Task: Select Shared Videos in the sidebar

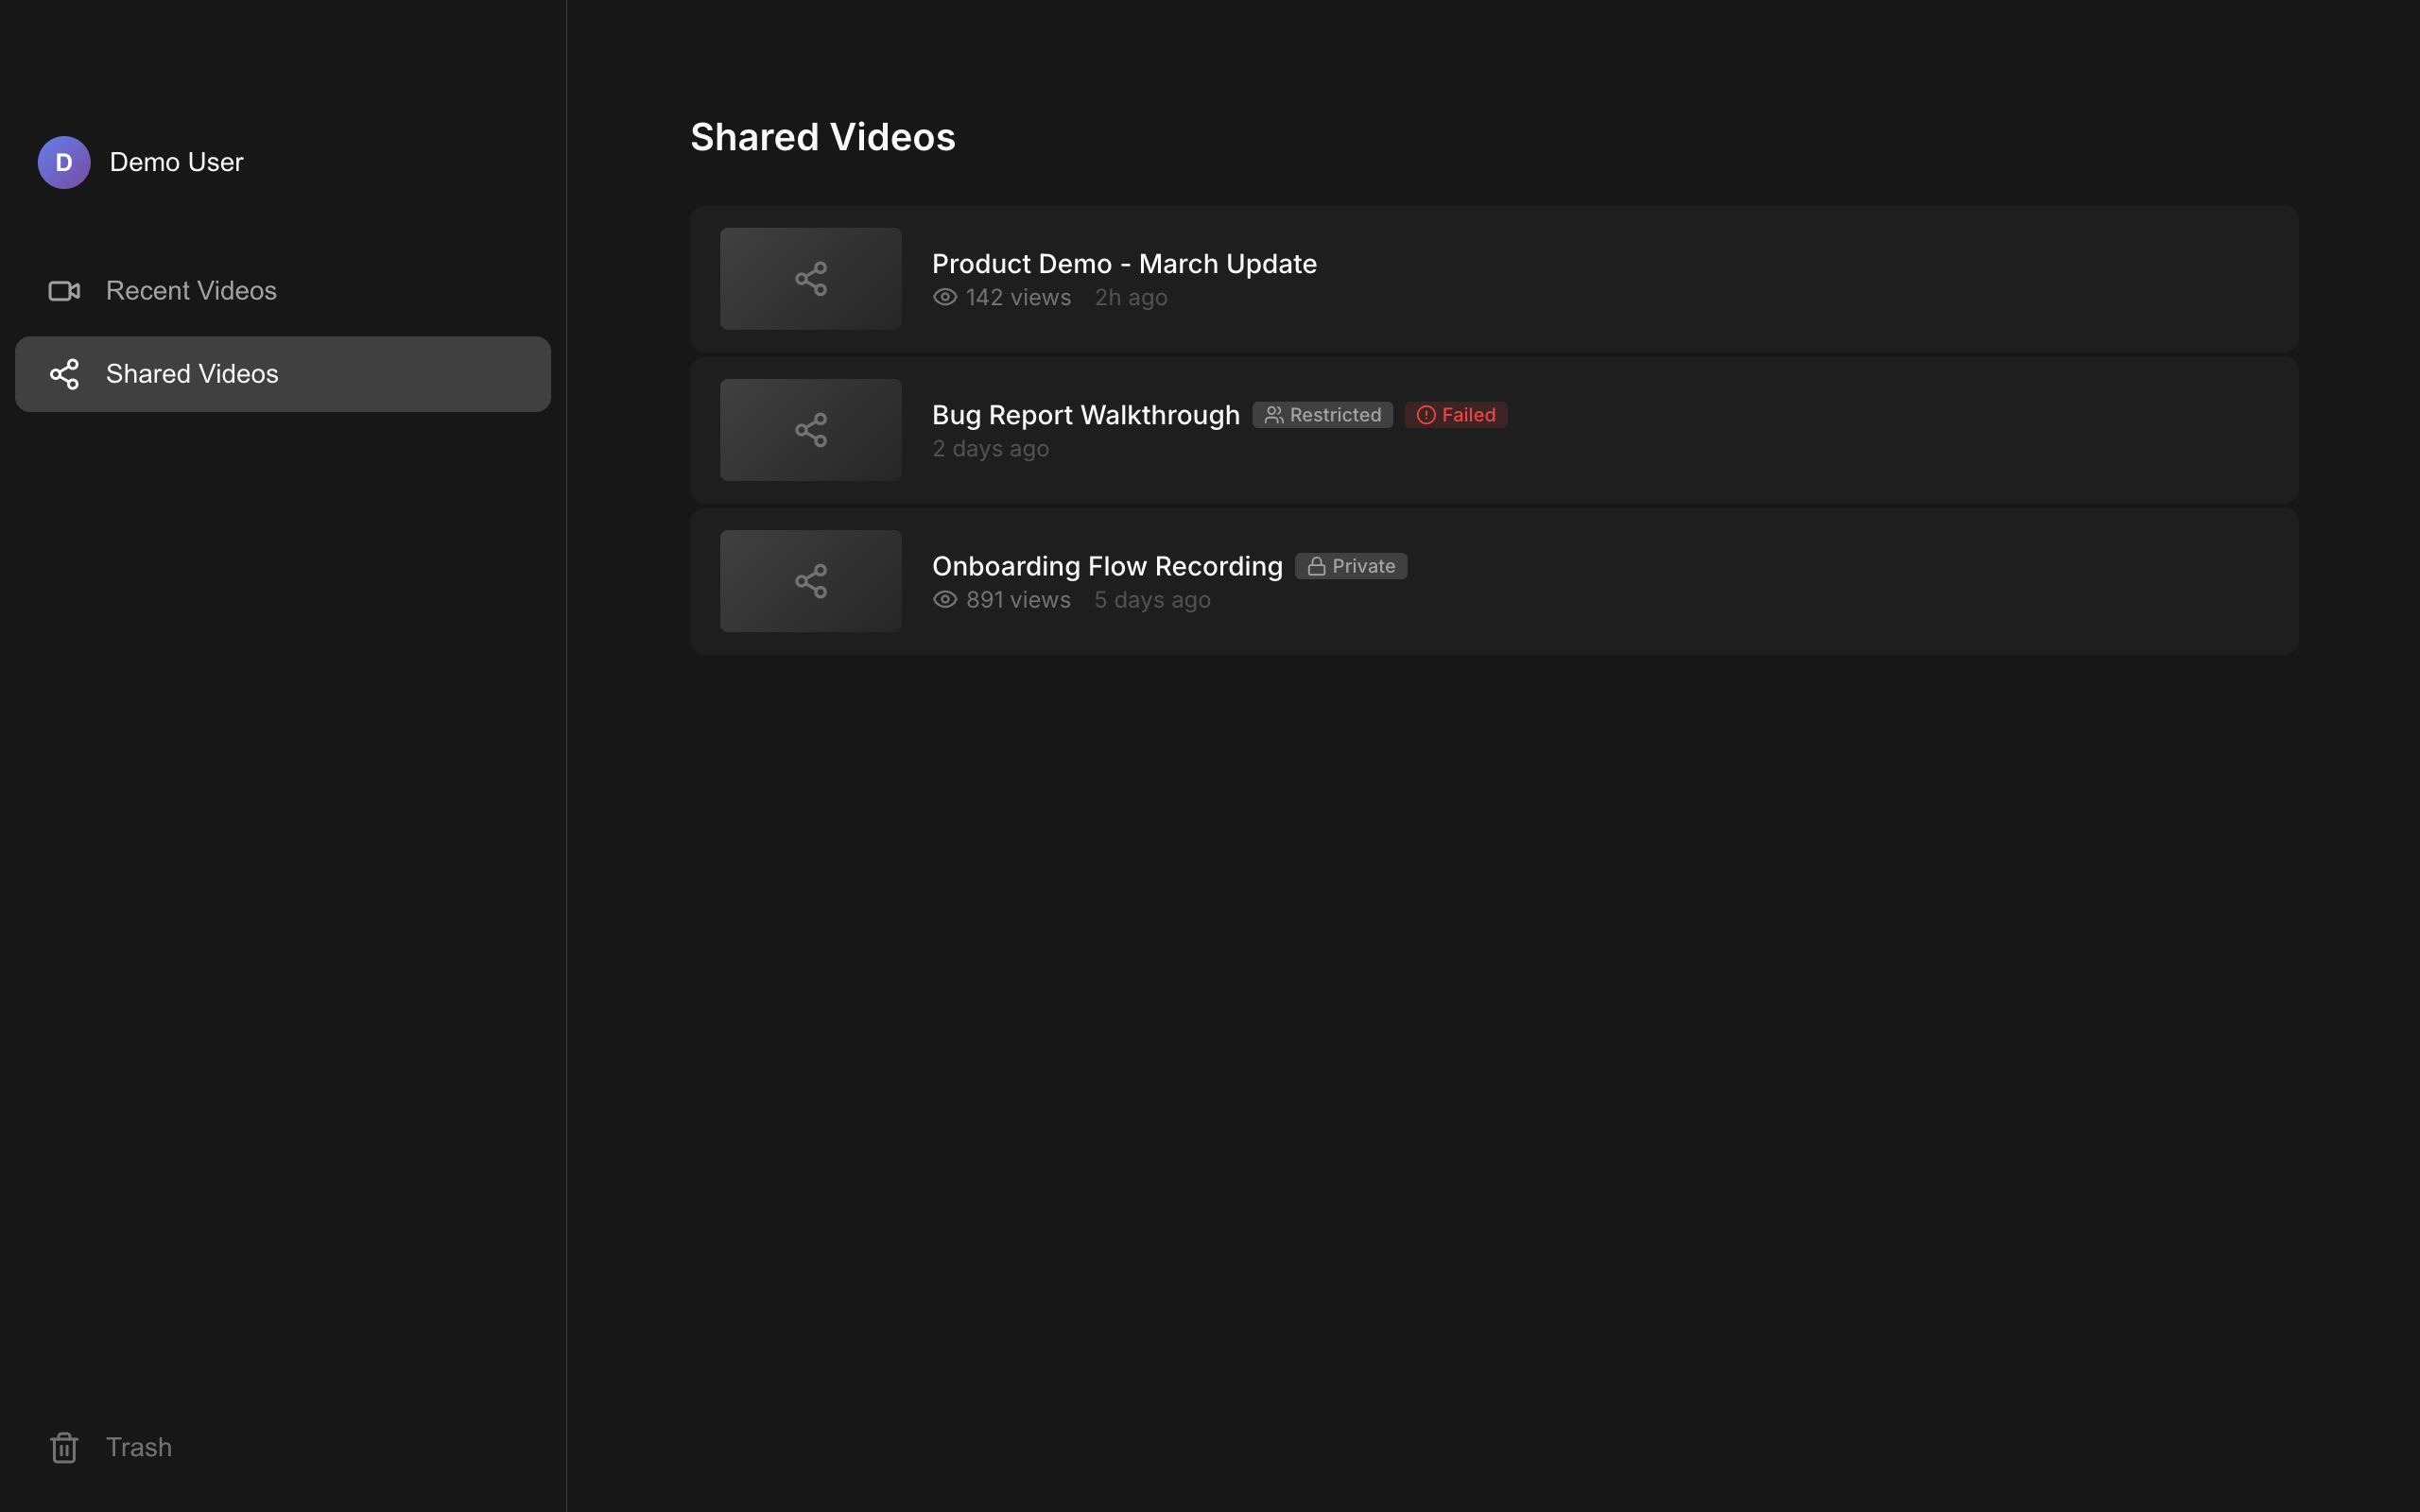Action: coord(192,373)
